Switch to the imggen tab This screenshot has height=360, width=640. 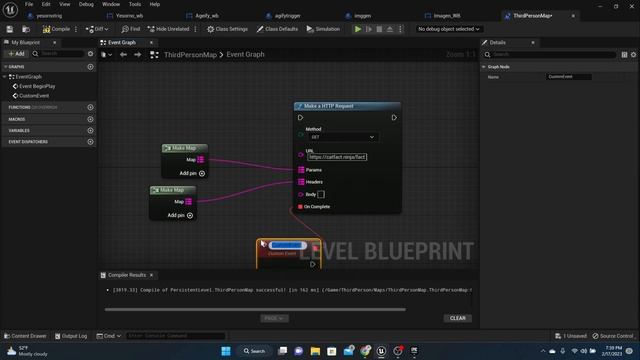pyautogui.click(x=362, y=16)
